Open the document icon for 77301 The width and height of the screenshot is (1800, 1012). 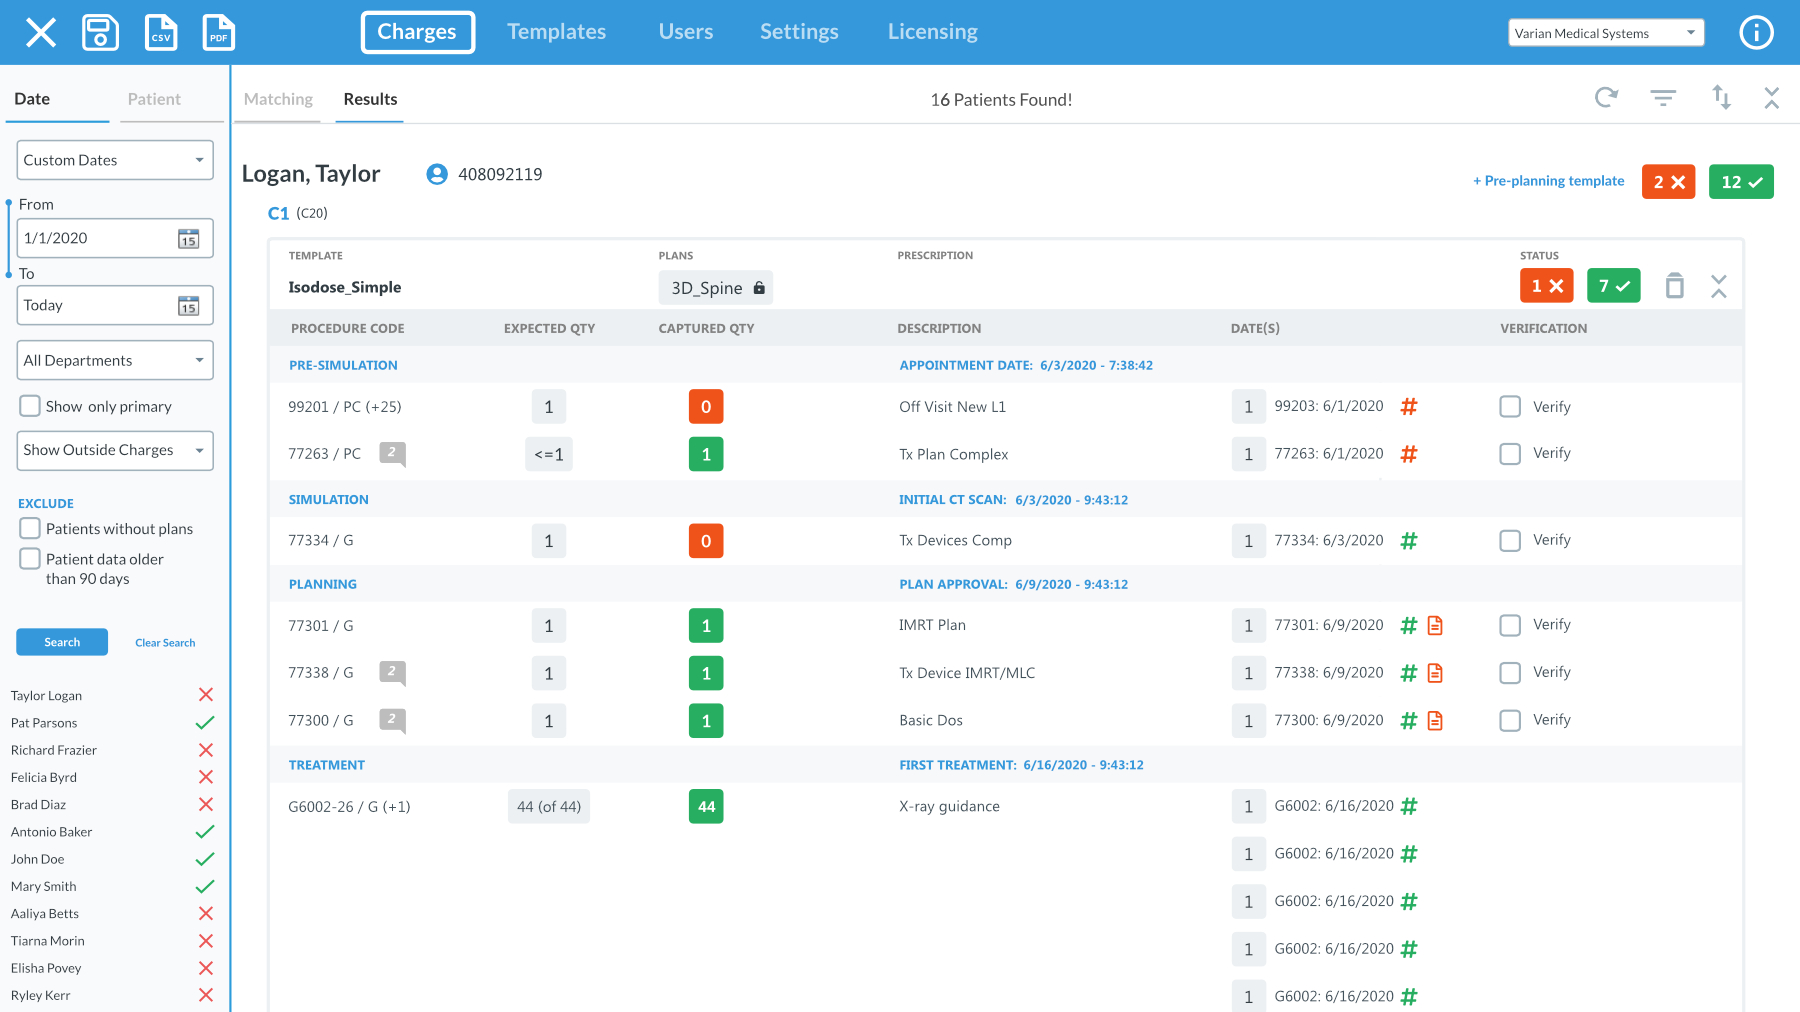point(1435,625)
